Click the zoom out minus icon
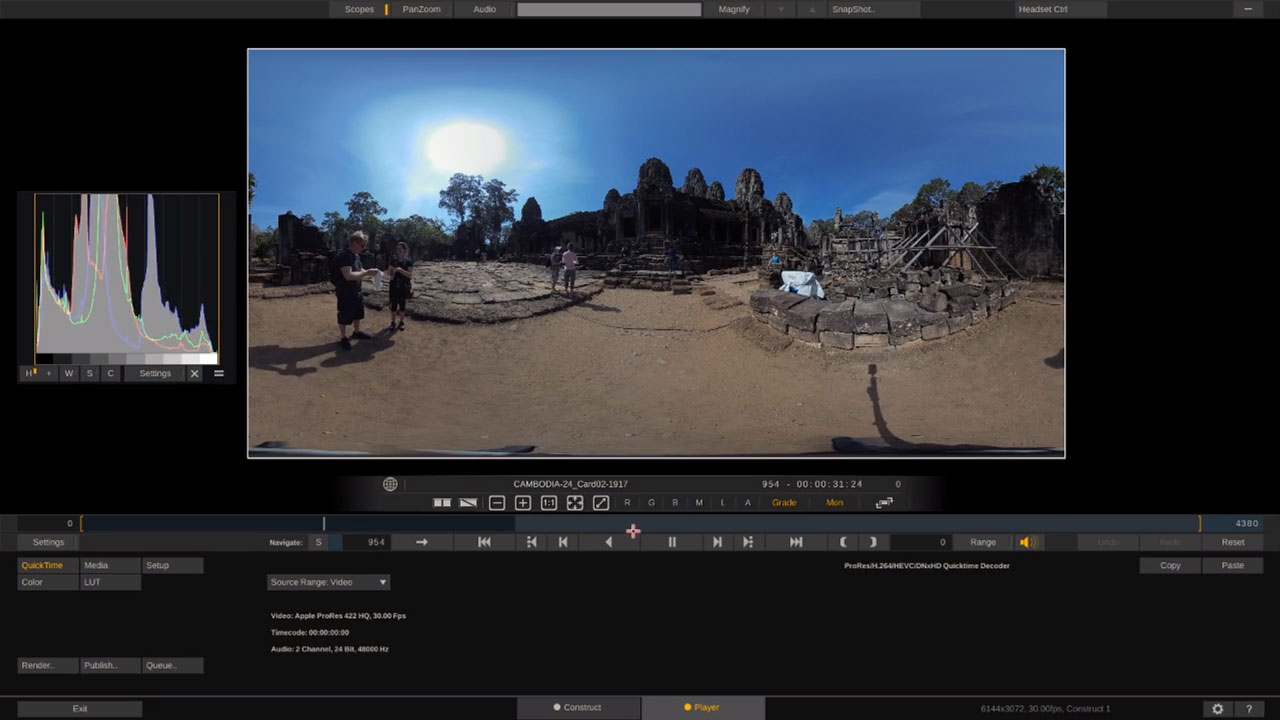The image size is (1280, 720). click(497, 503)
